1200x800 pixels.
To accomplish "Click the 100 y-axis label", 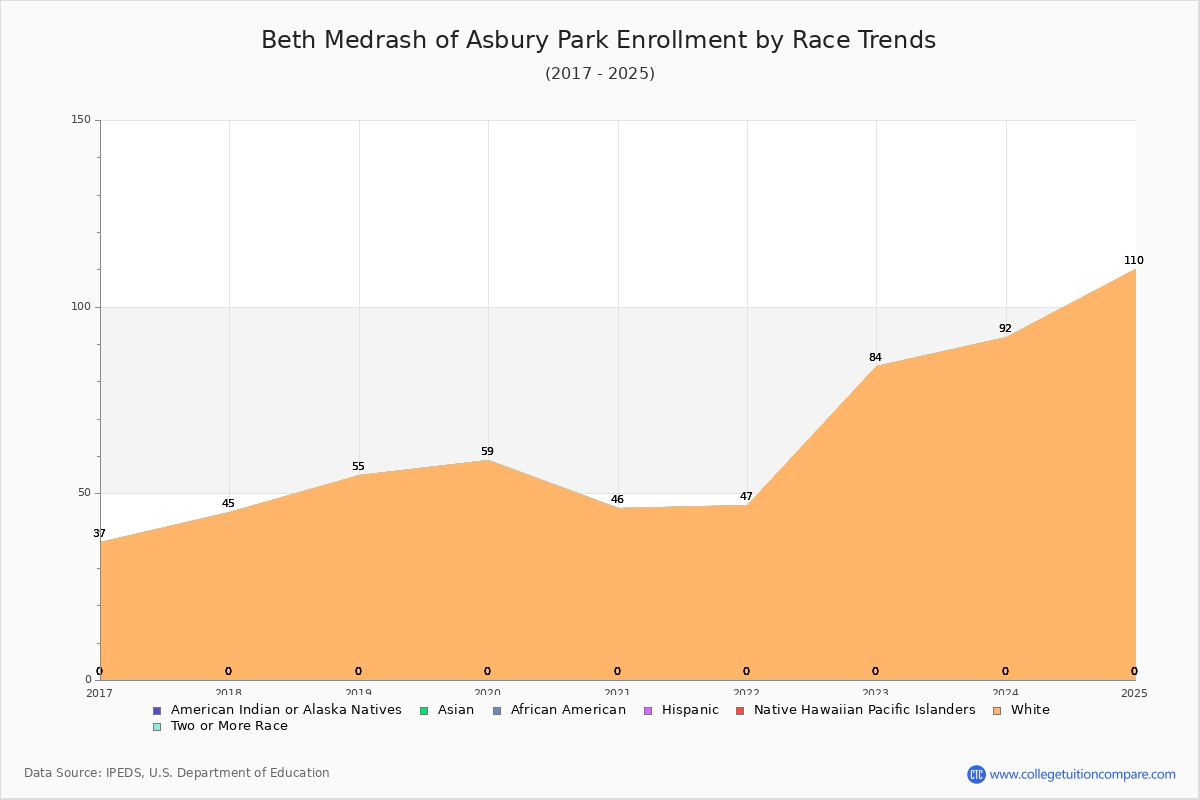I will 81,307.
